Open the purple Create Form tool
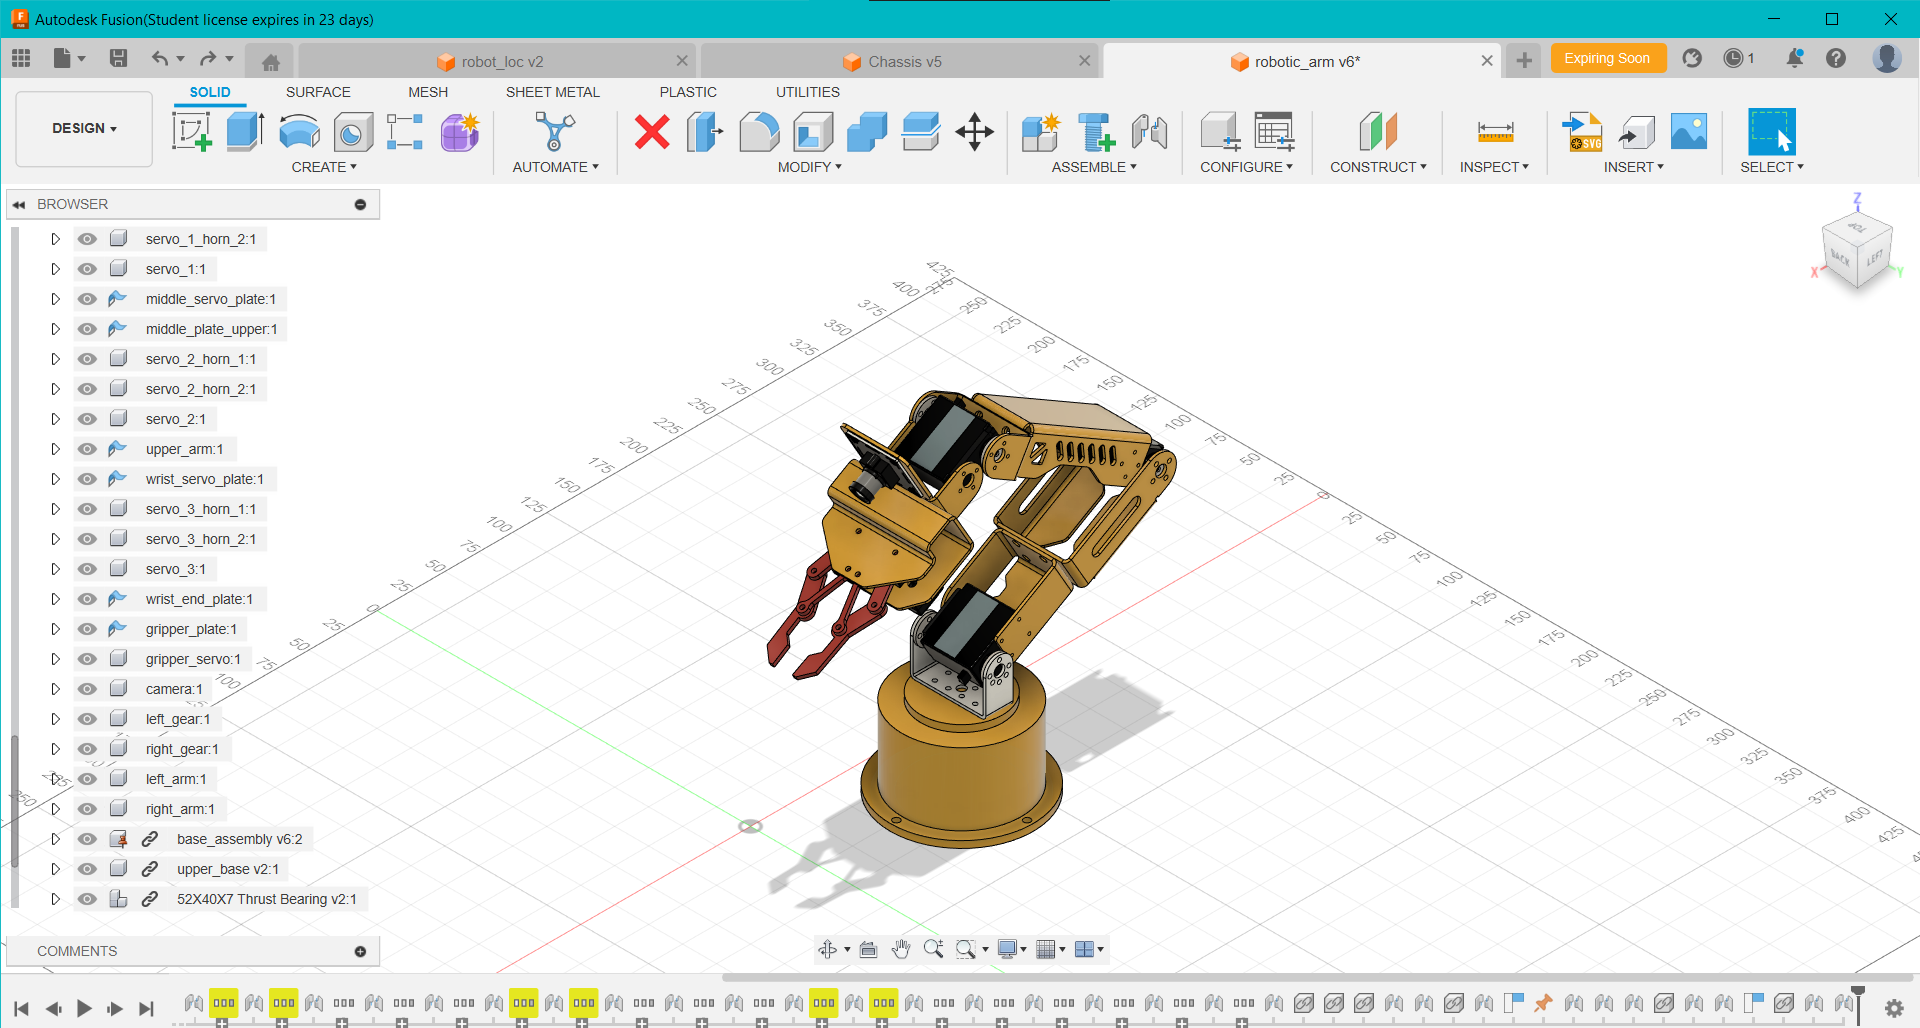This screenshot has width=1920, height=1028. pyautogui.click(x=459, y=131)
